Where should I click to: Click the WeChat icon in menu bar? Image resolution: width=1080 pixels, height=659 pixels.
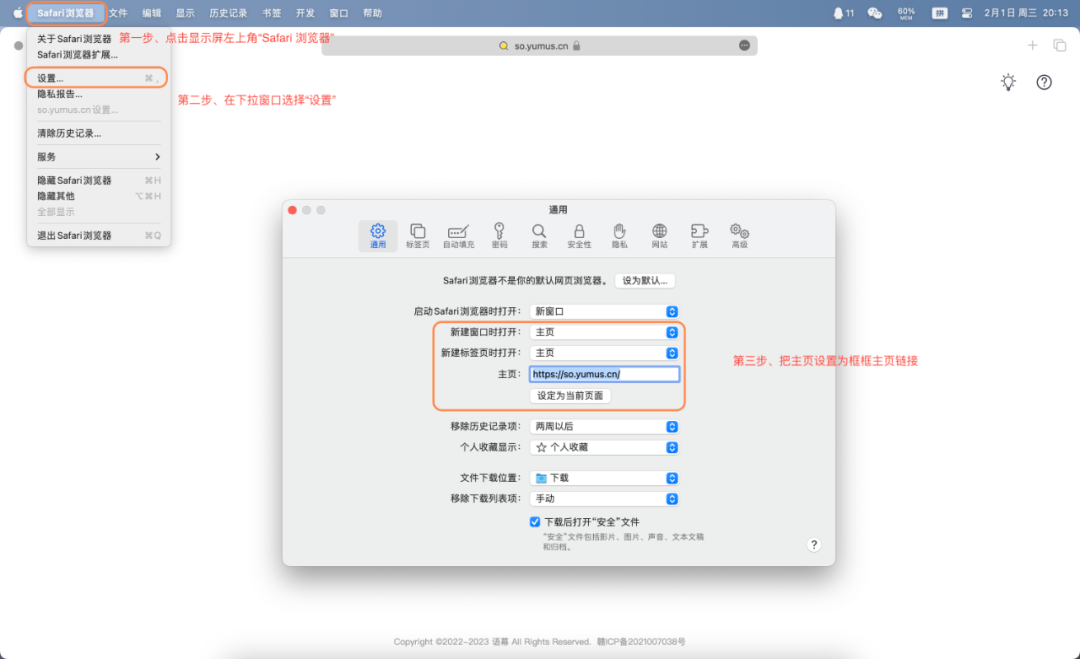pos(875,13)
